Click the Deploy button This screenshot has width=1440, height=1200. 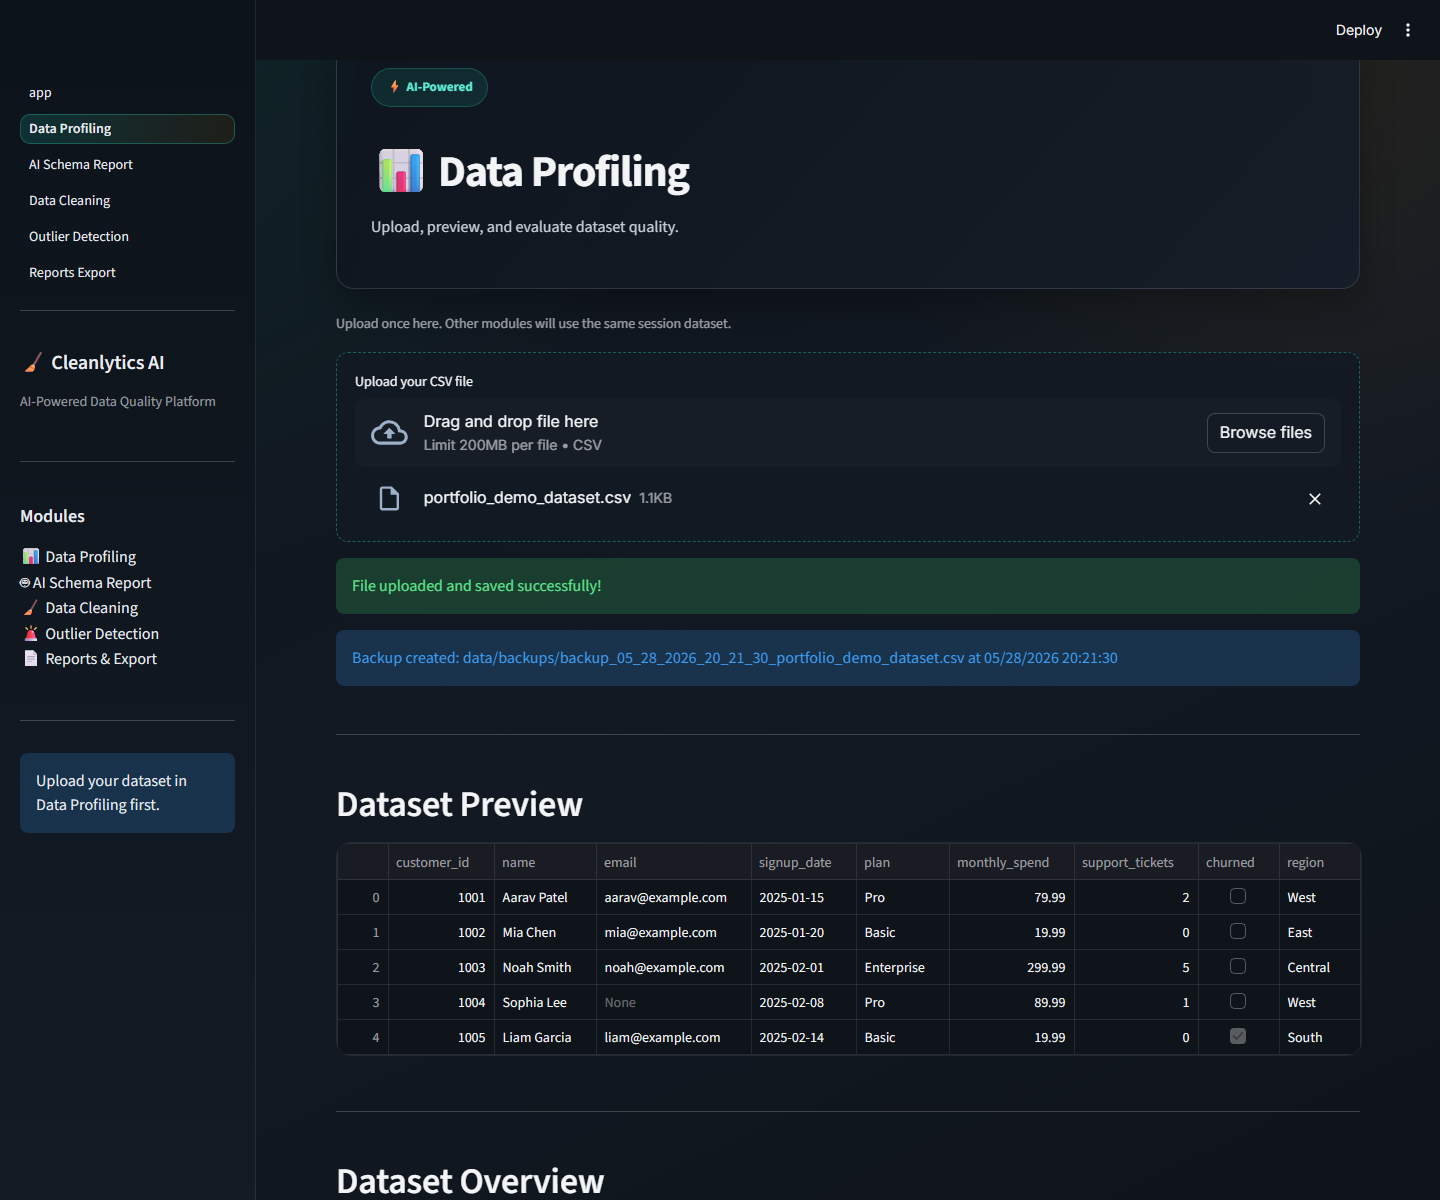pos(1358,30)
